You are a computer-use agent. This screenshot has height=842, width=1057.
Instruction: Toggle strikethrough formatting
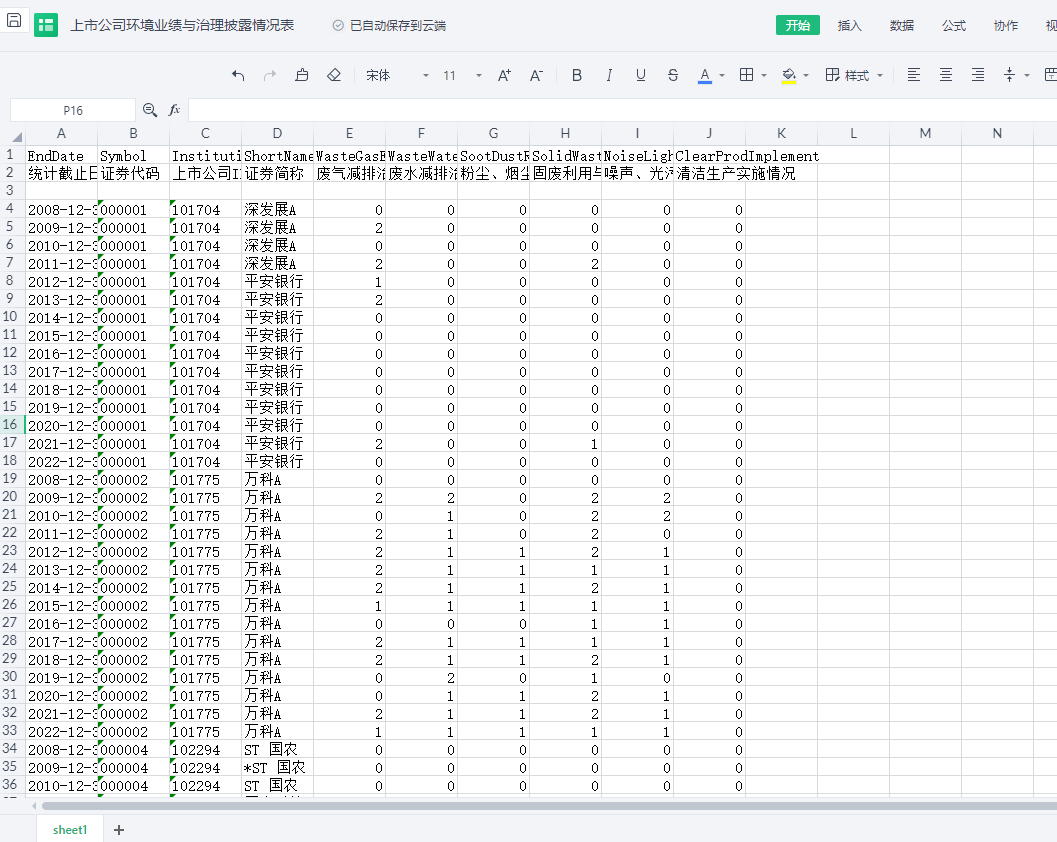coord(673,75)
